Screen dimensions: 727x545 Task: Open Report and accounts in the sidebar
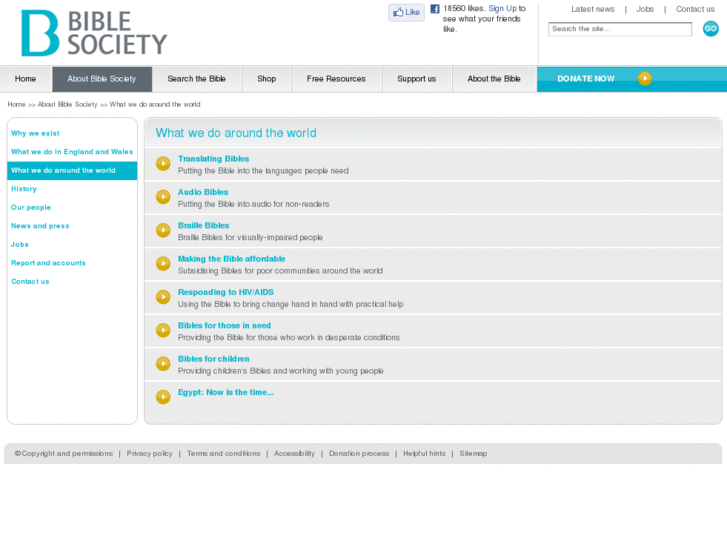[48, 263]
